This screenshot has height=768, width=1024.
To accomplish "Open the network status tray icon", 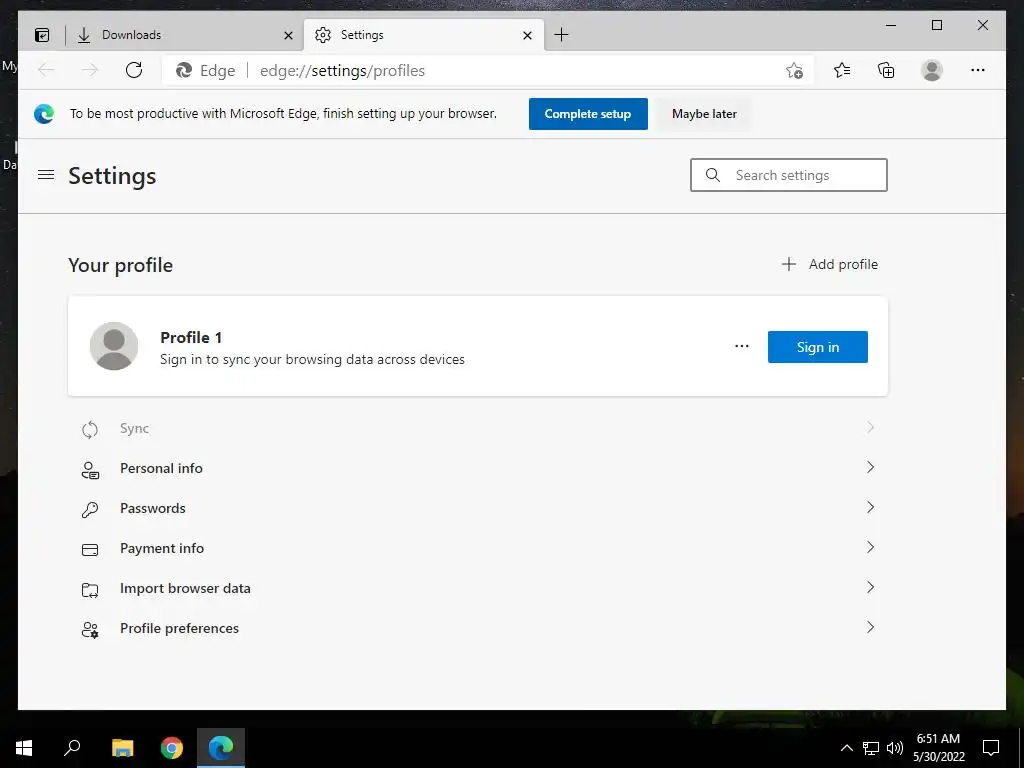I will [871, 748].
